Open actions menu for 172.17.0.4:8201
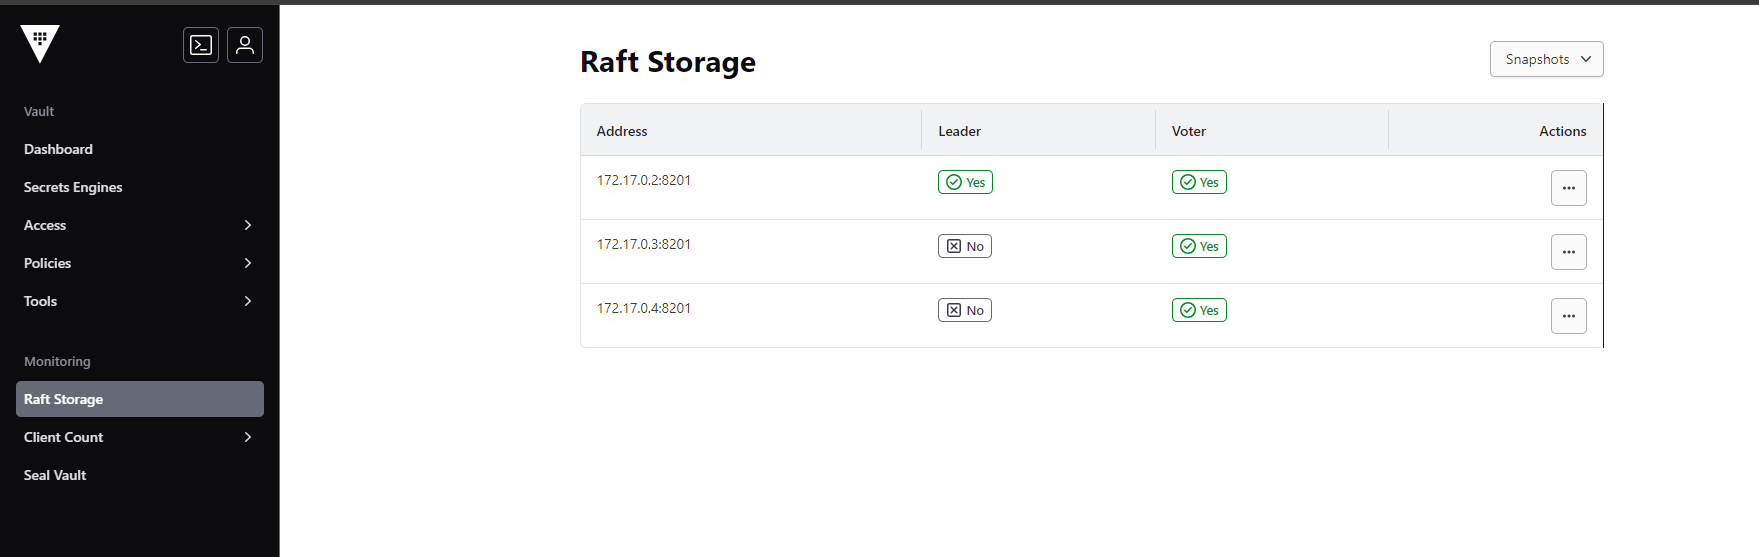 (x=1568, y=316)
